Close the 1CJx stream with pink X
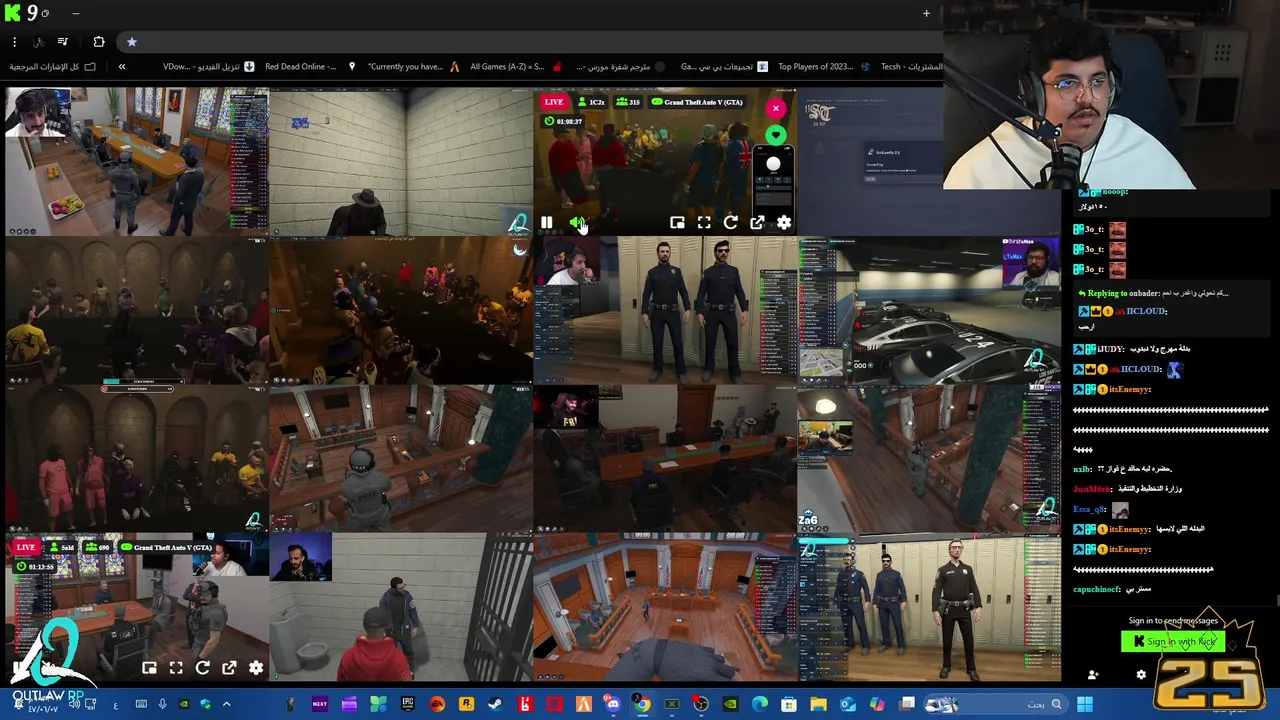The width and height of the screenshot is (1280, 720). [x=776, y=108]
